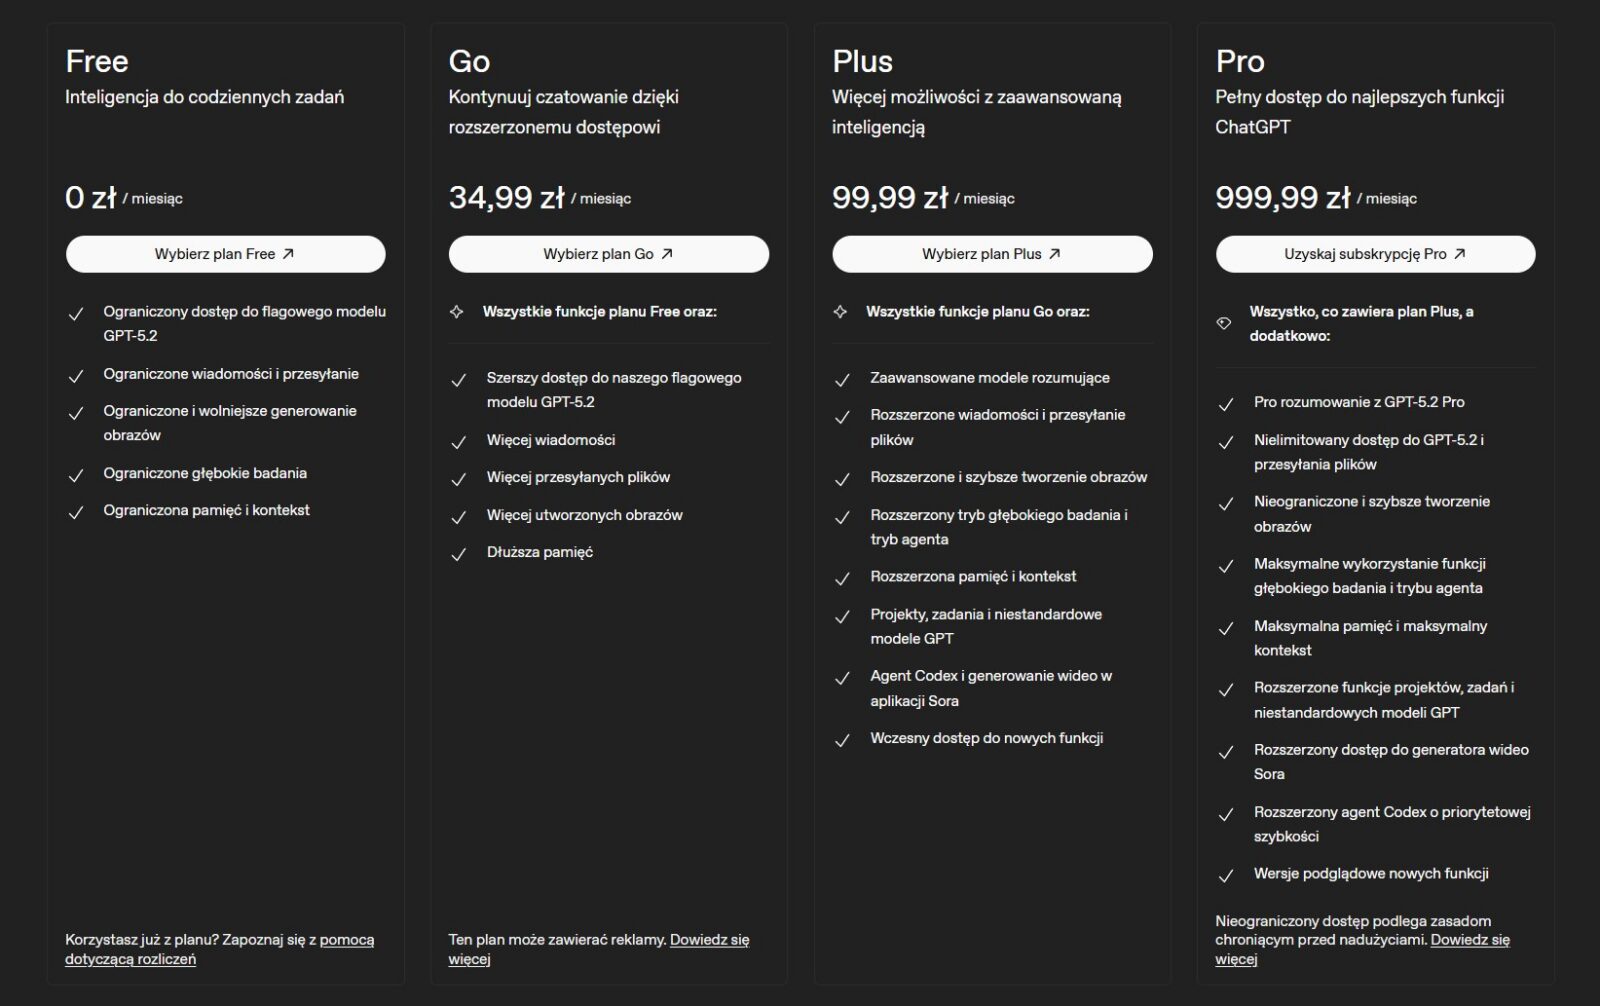Choose the Free plan button
Viewport: 1600px width, 1006px height.
pos(225,254)
